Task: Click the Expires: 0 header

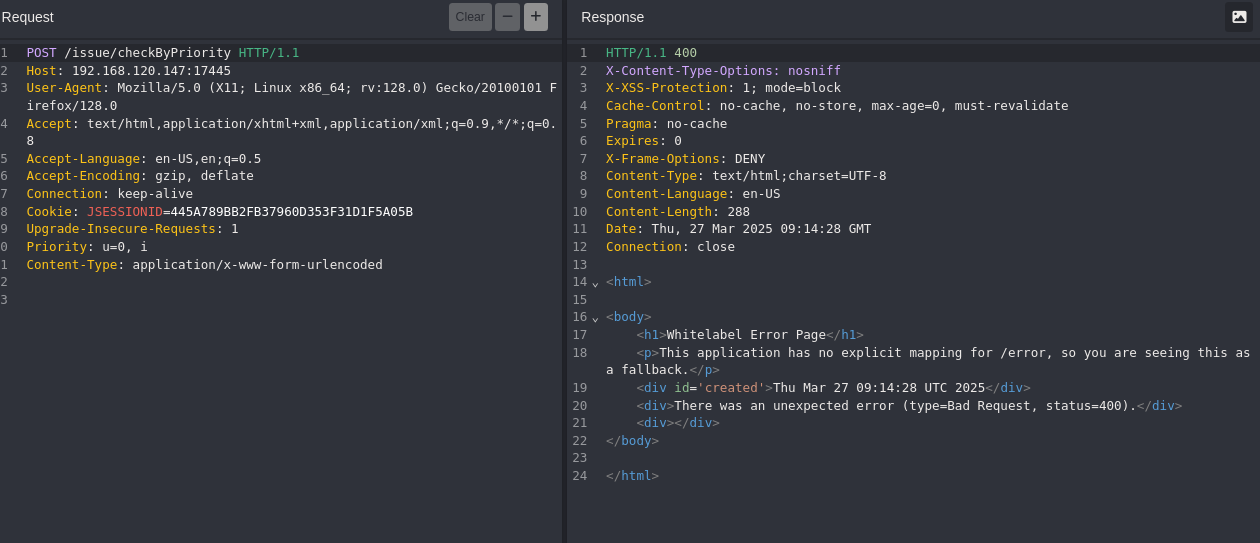Action: click(x=644, y=141)
